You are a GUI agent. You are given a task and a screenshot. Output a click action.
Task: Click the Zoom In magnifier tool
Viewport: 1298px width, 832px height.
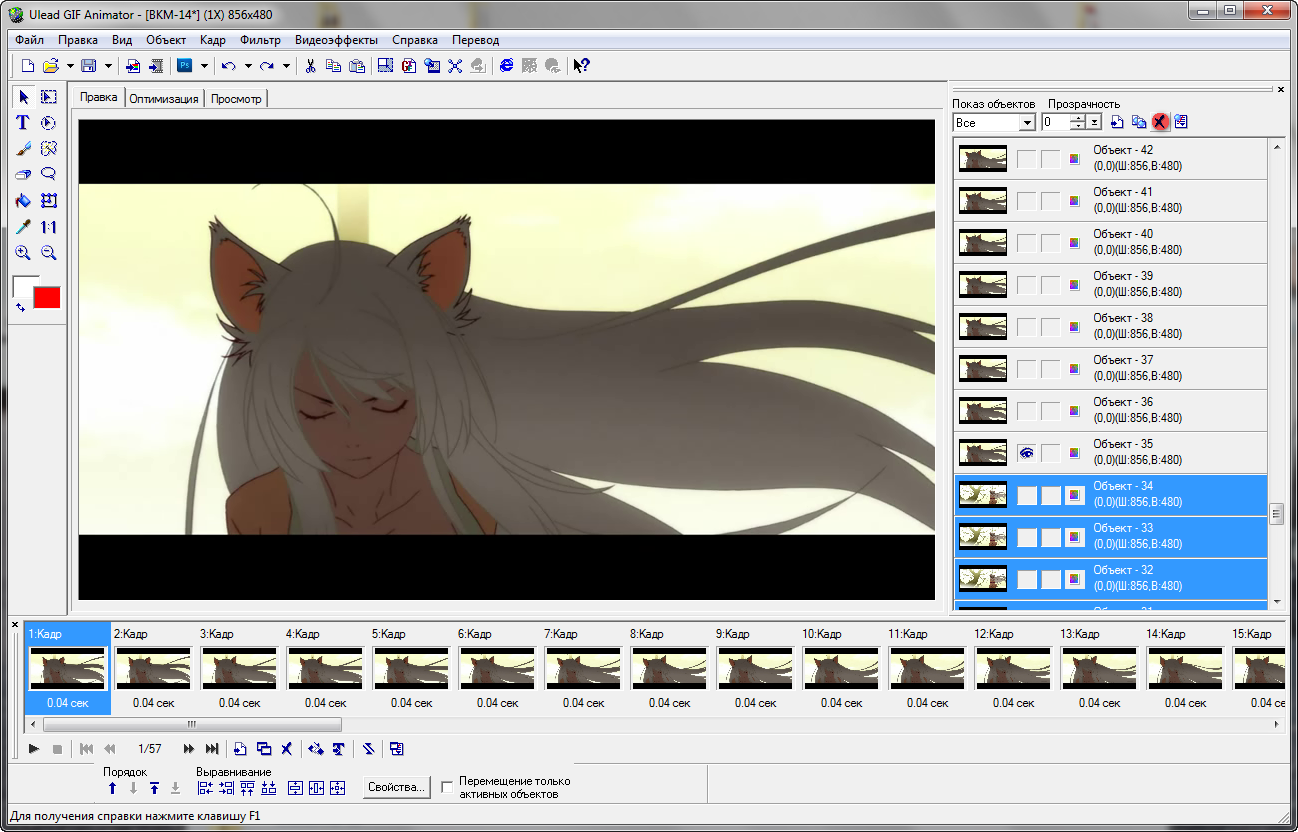[23, 253]
